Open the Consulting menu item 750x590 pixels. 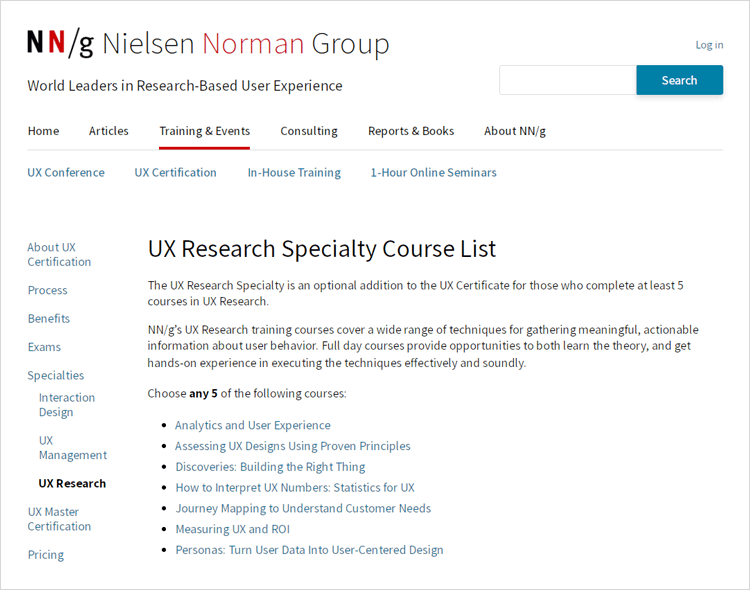coord(309,131)
